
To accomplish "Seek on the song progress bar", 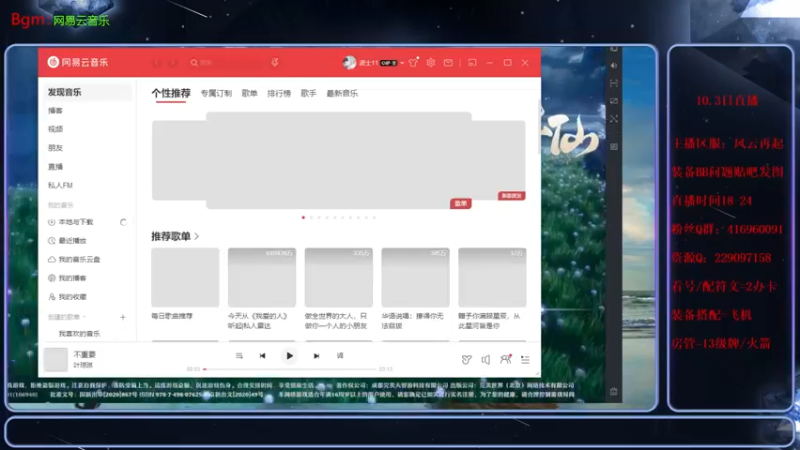I will [x=289, y=369].
